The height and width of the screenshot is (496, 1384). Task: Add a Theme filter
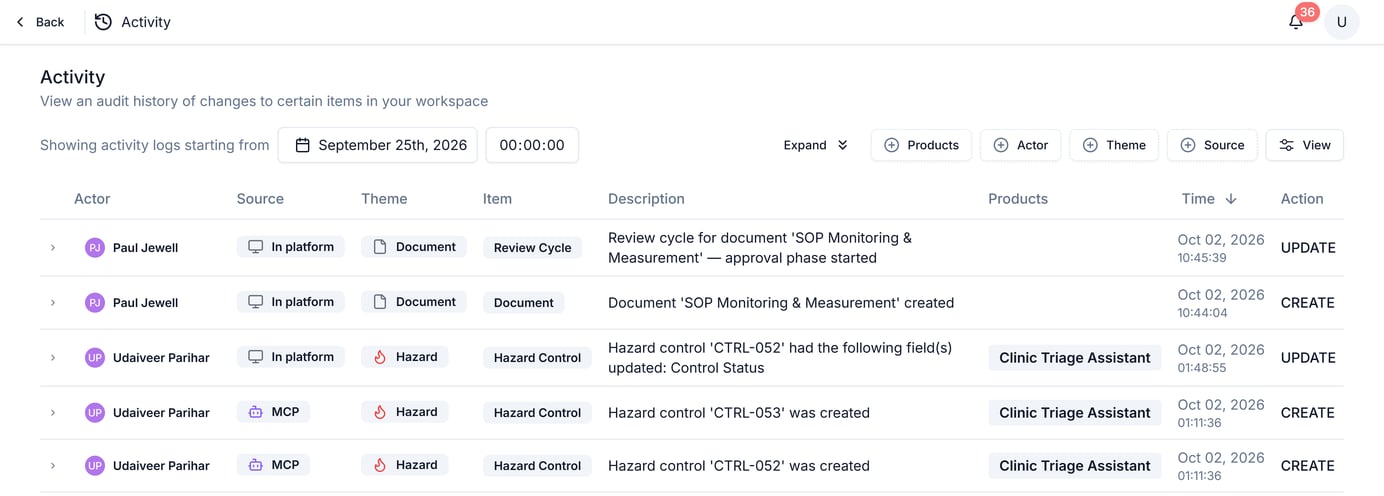(1114, 145)
